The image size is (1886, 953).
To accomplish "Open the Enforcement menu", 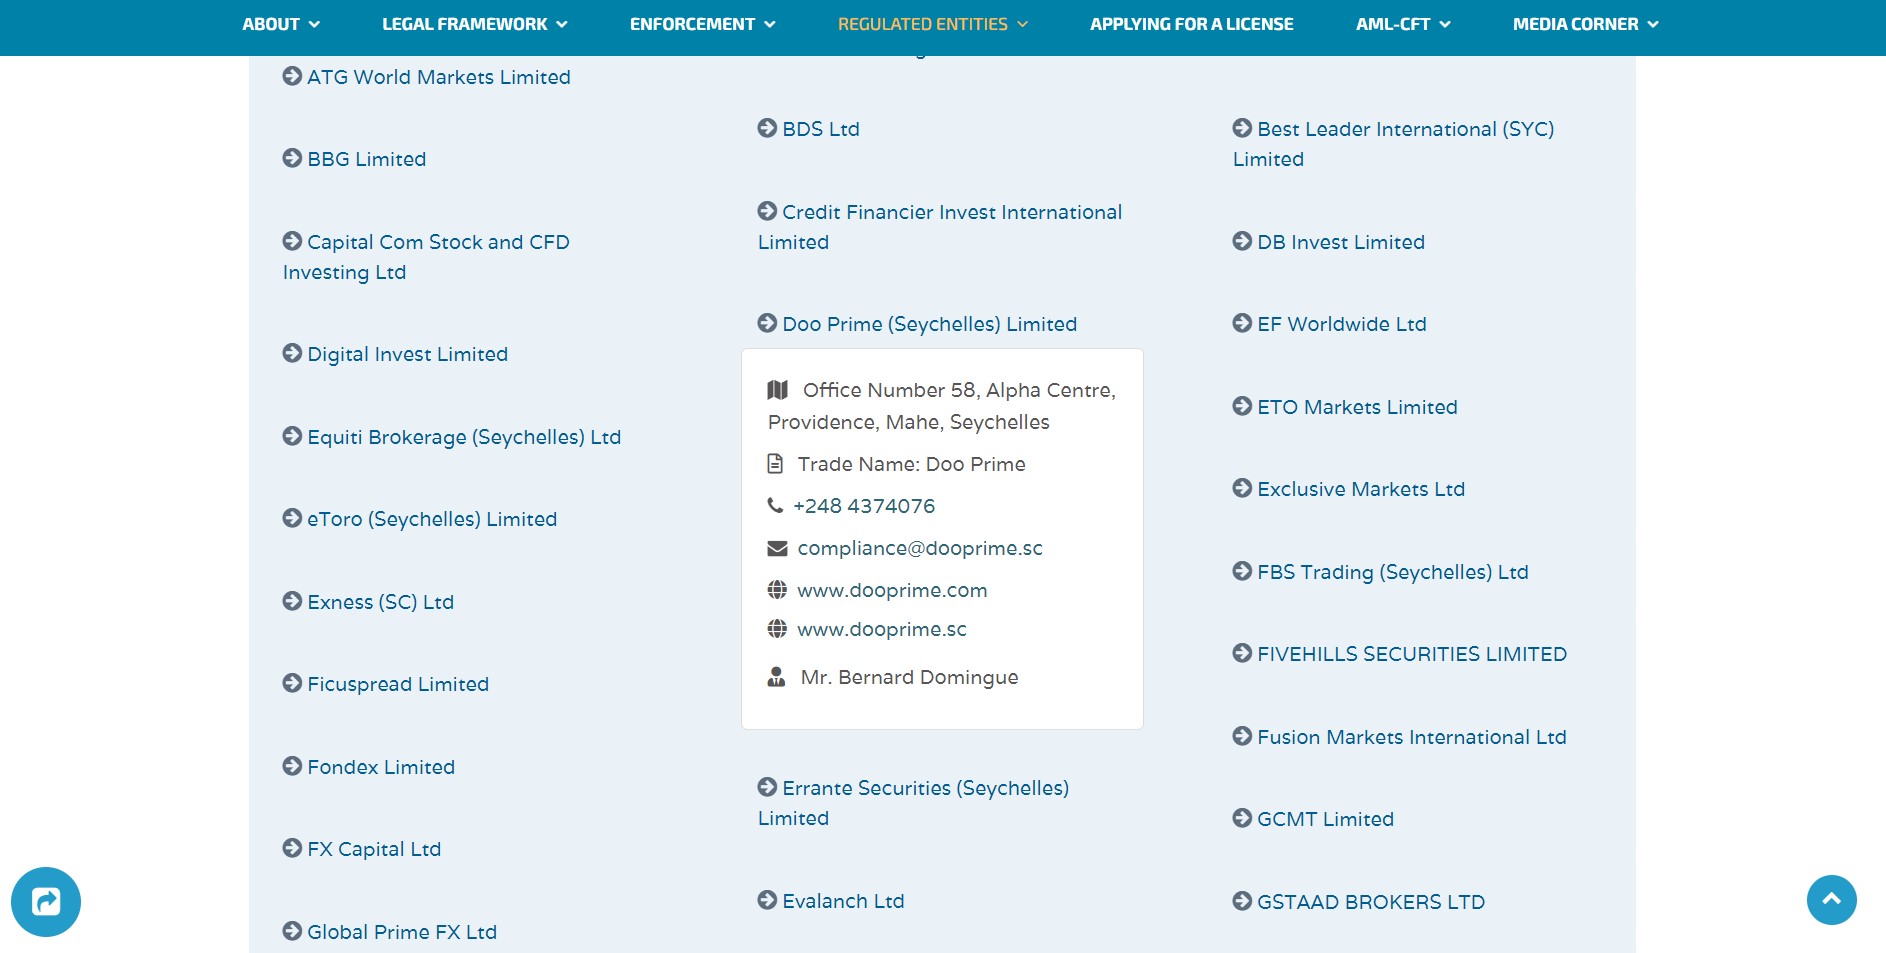I will pos(702,24).
